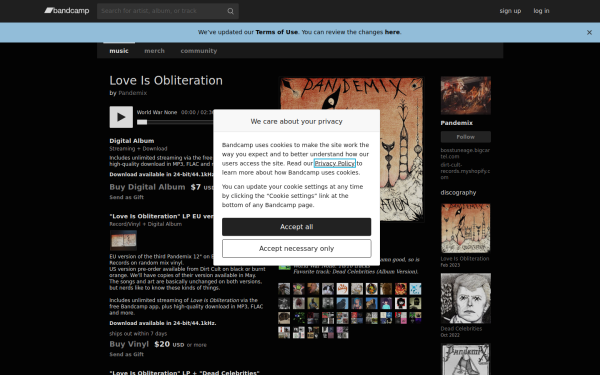Click Accept necessary only

tap(296, 249)
